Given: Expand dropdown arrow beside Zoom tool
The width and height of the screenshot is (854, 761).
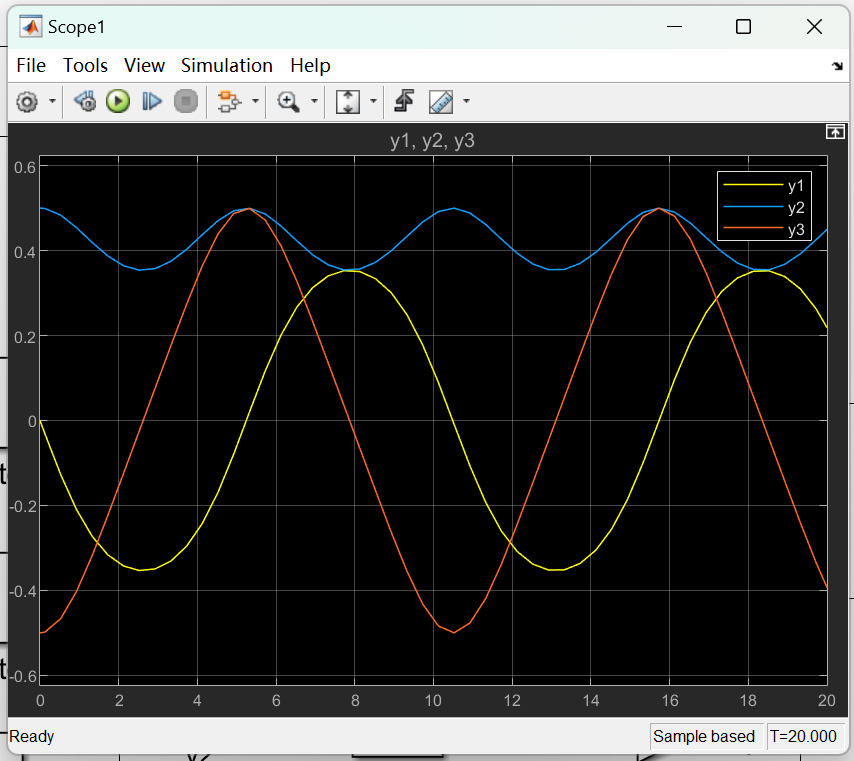Looking at the screenshot, I should 315,101.
